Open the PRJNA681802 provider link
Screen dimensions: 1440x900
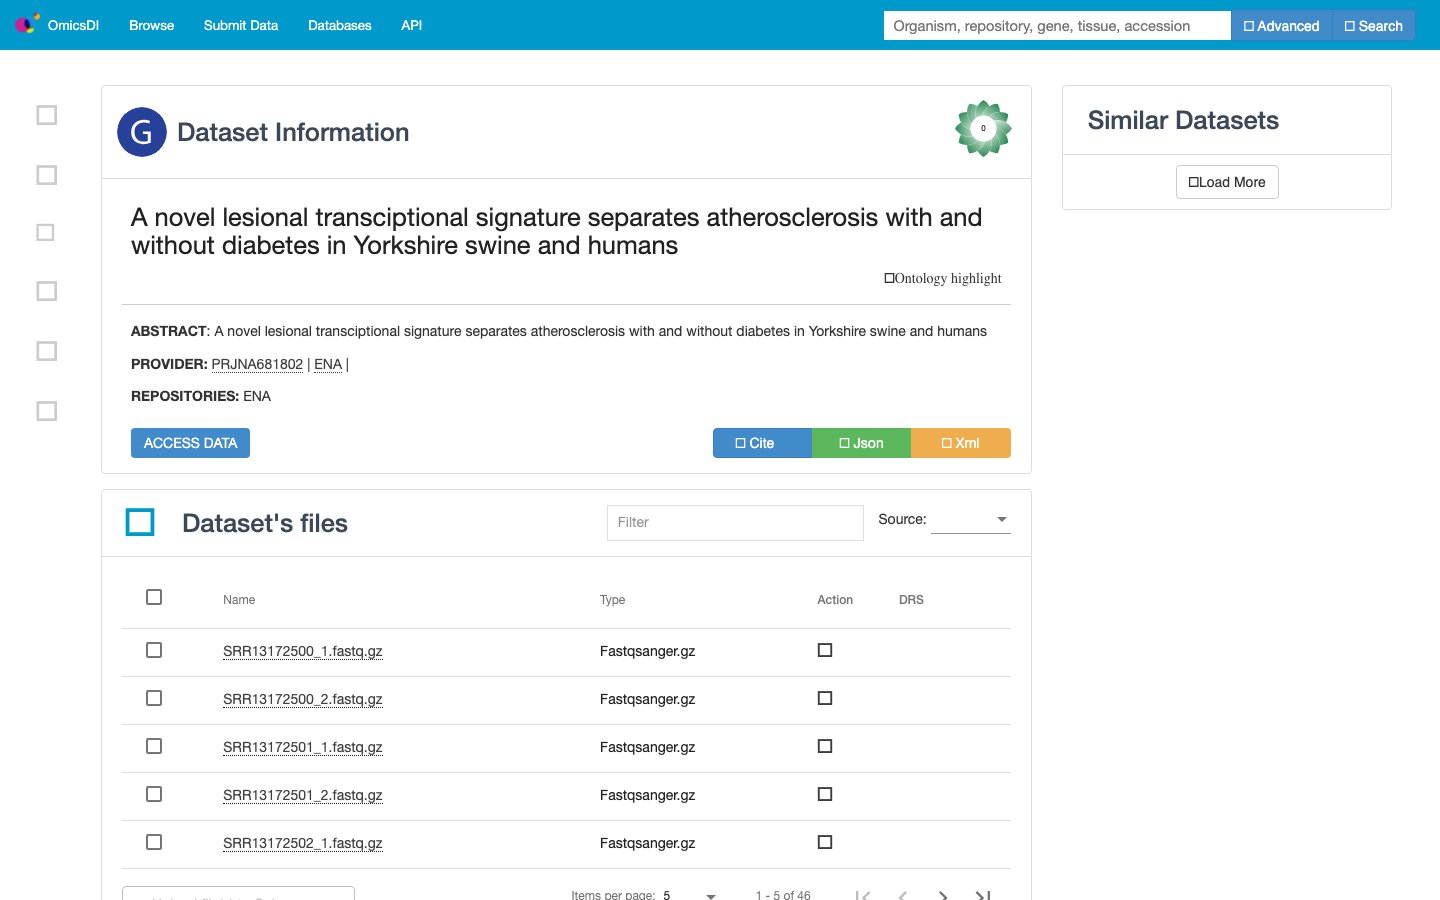pyautogui.click(x=257, y=364)
